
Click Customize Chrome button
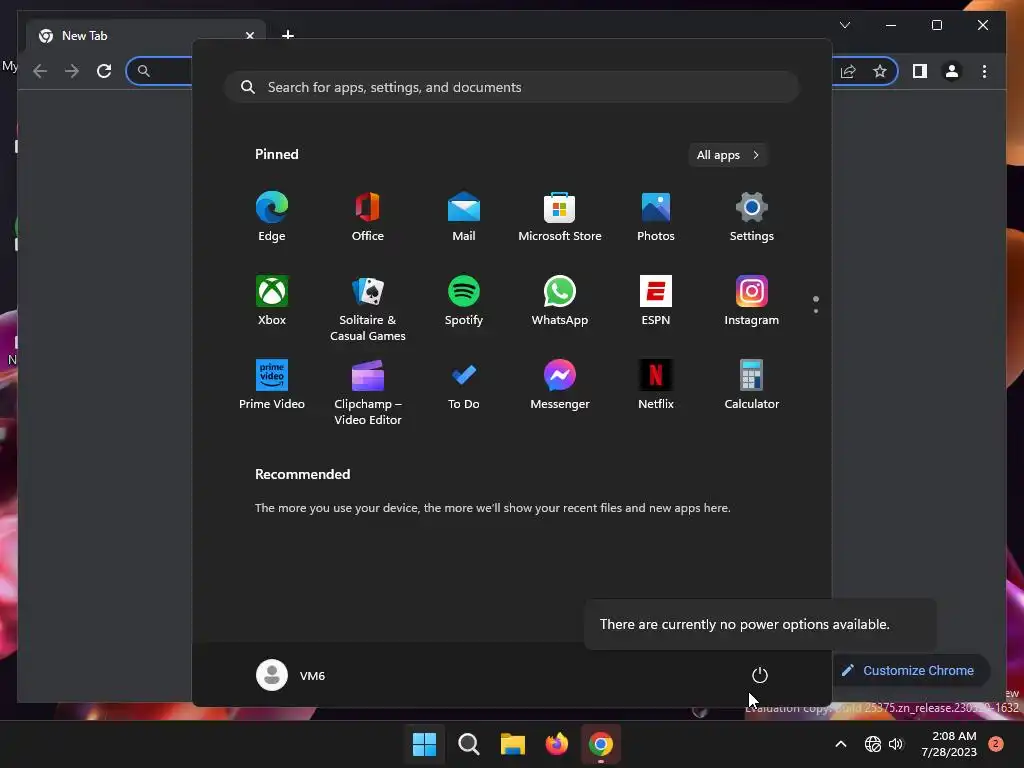(908, 671)
